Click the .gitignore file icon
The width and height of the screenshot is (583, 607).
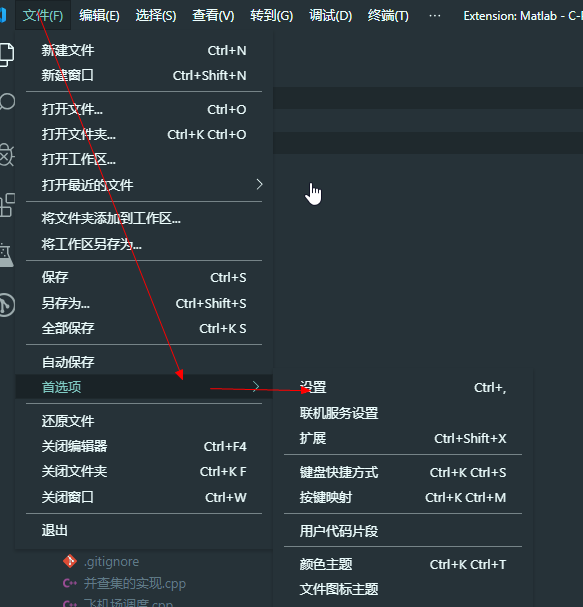tap(70, 561)
